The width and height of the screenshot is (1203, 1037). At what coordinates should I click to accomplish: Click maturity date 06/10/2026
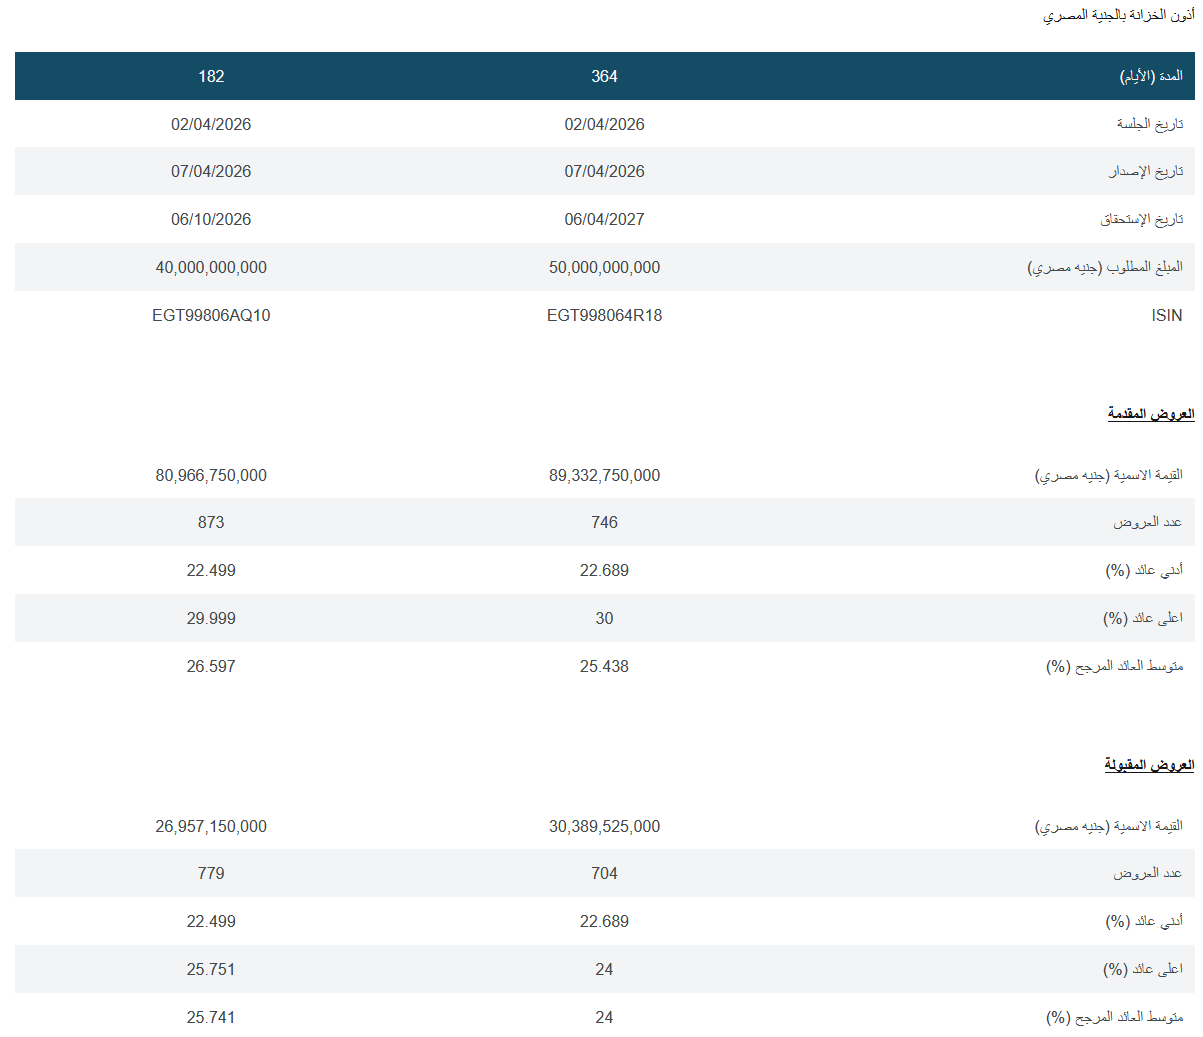pyautogui.click(x=211, y=219)
